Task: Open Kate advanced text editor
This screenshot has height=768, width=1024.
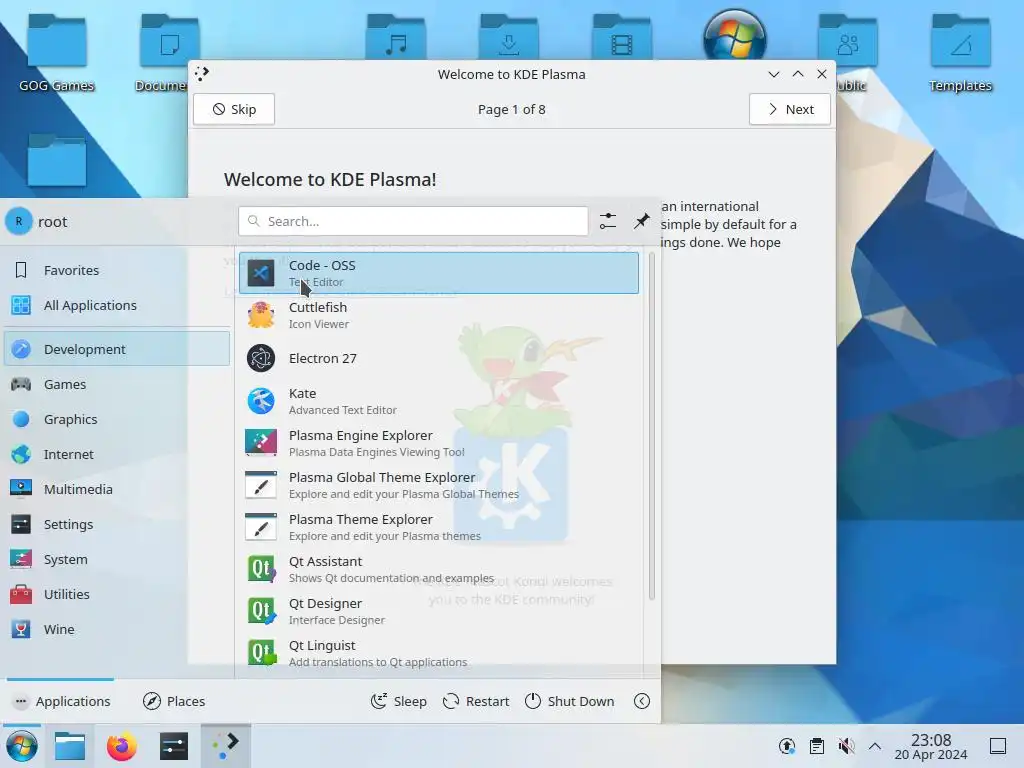Action: [438, 401]
